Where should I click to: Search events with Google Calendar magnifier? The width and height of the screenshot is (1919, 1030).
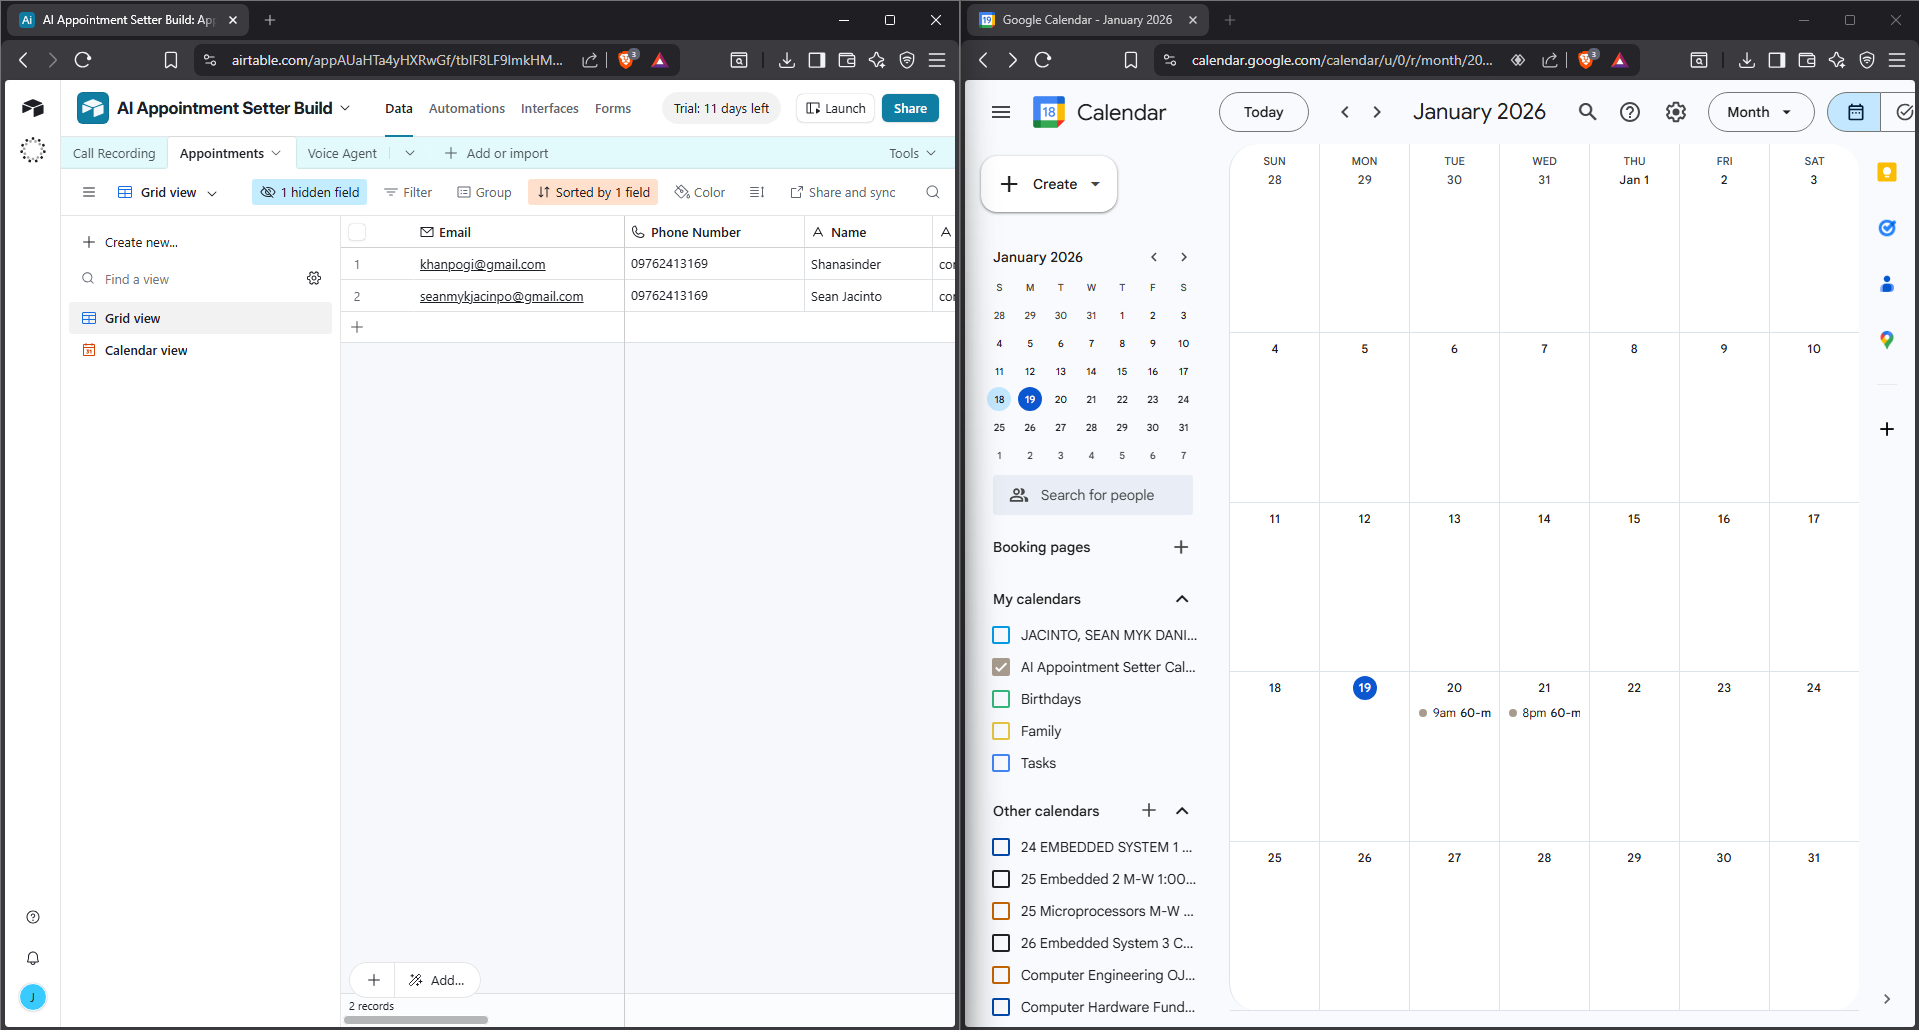1587,112
